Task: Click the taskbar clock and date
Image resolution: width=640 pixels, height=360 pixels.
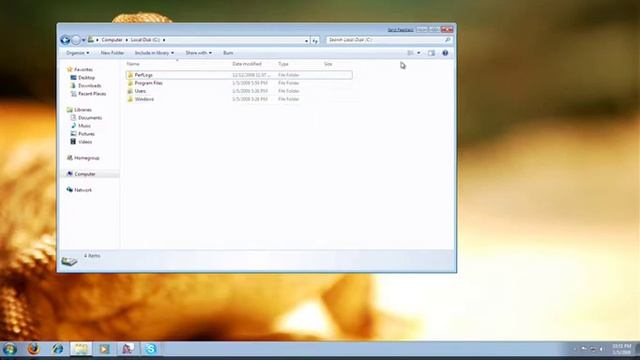Action: pyautogui.click(x=622, y=349)
